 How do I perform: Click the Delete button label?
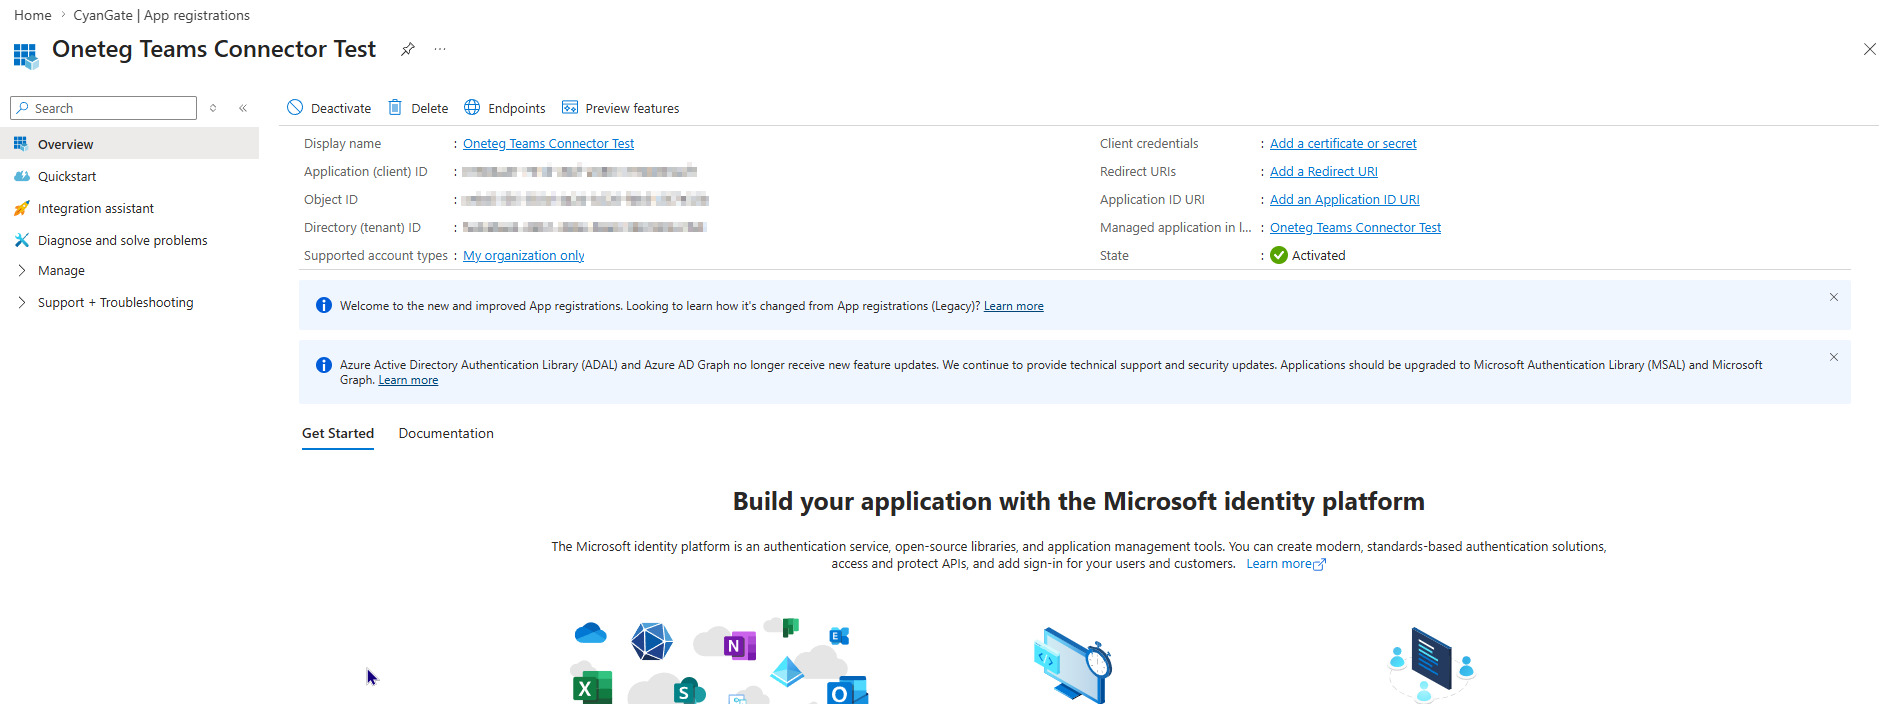tap(430, 108)
